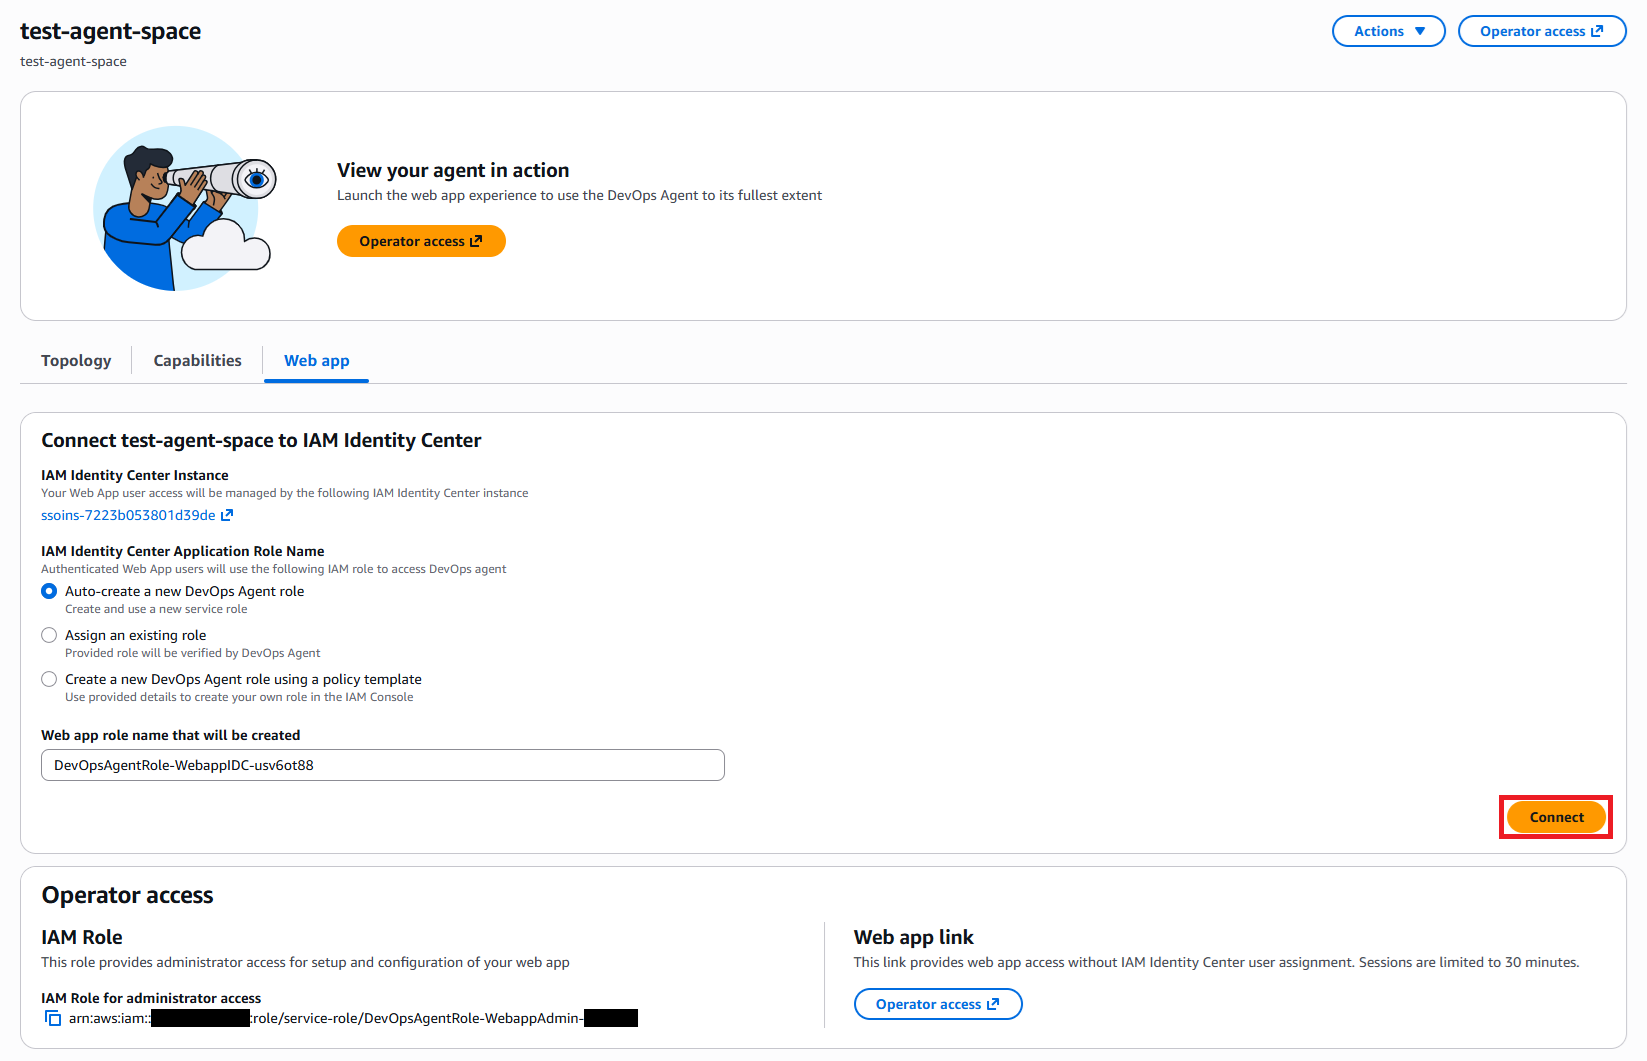
Task: Choose the Assign an existing role option
Action: pyautogui.click(x=49, y=635)
